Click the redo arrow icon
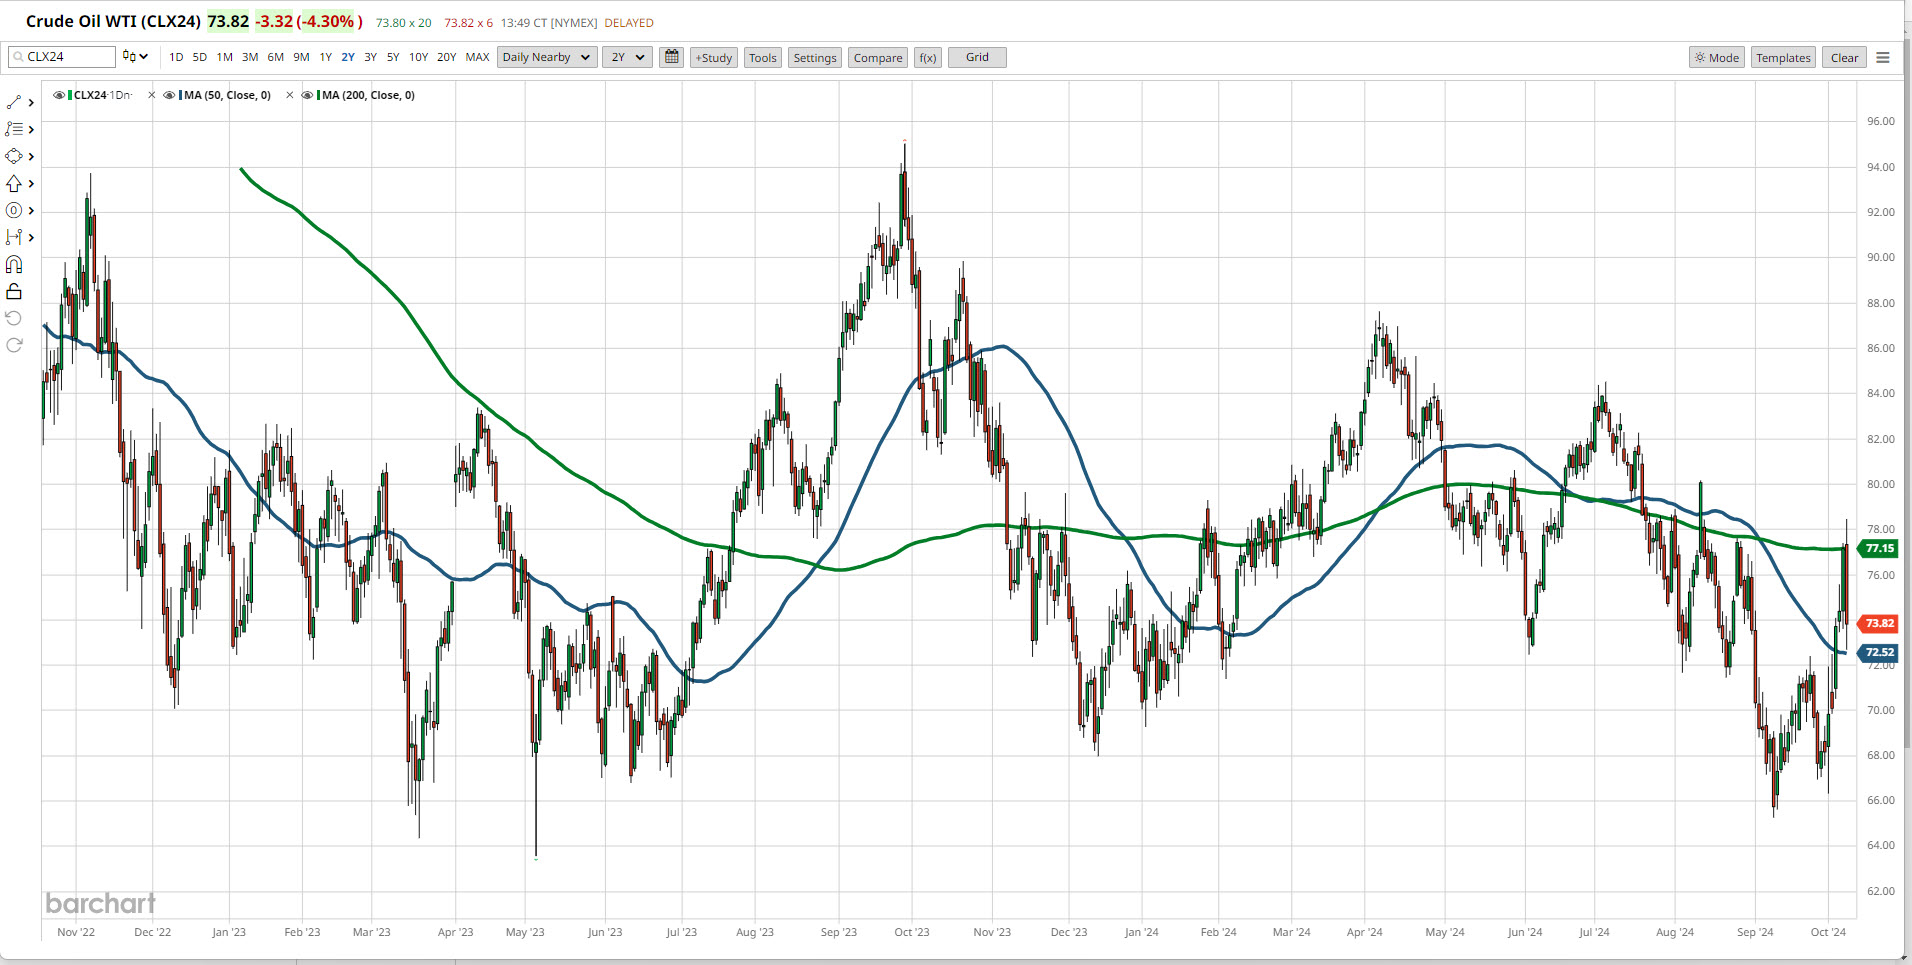Image resolution: width=1912 pixels, height=965 pixels. (14, 345)
